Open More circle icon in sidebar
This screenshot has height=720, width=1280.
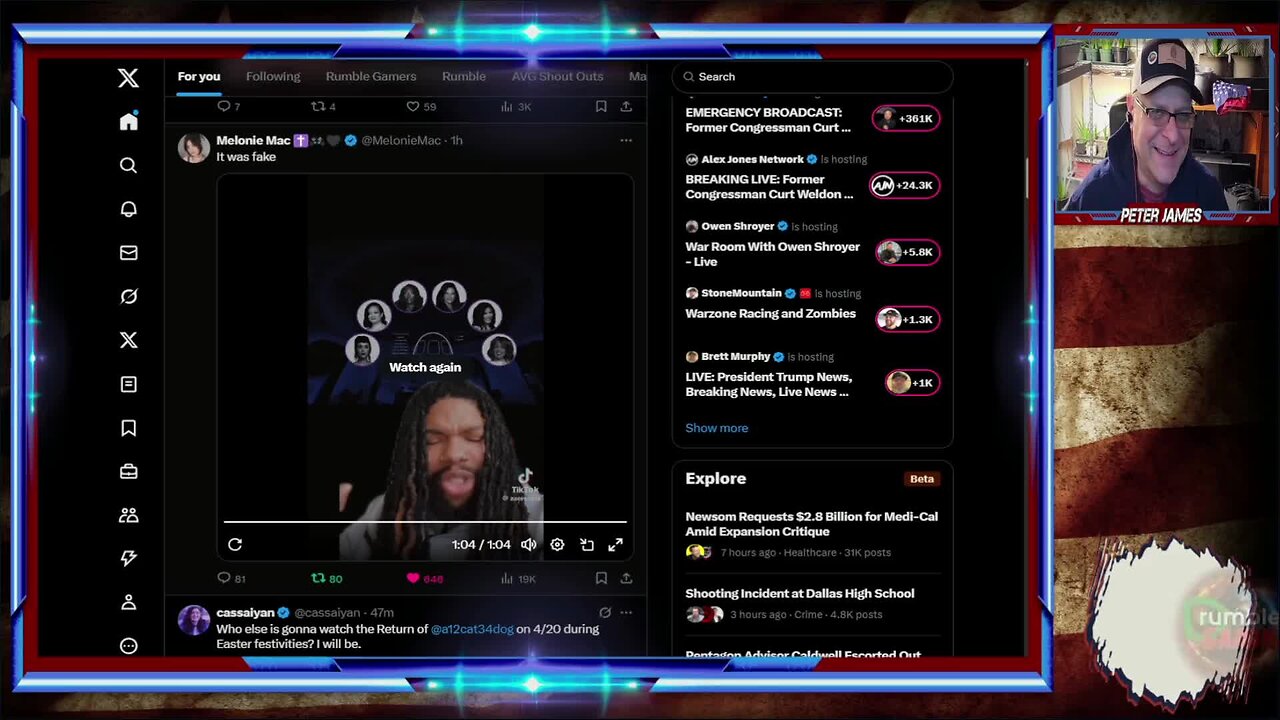[128, 646]
